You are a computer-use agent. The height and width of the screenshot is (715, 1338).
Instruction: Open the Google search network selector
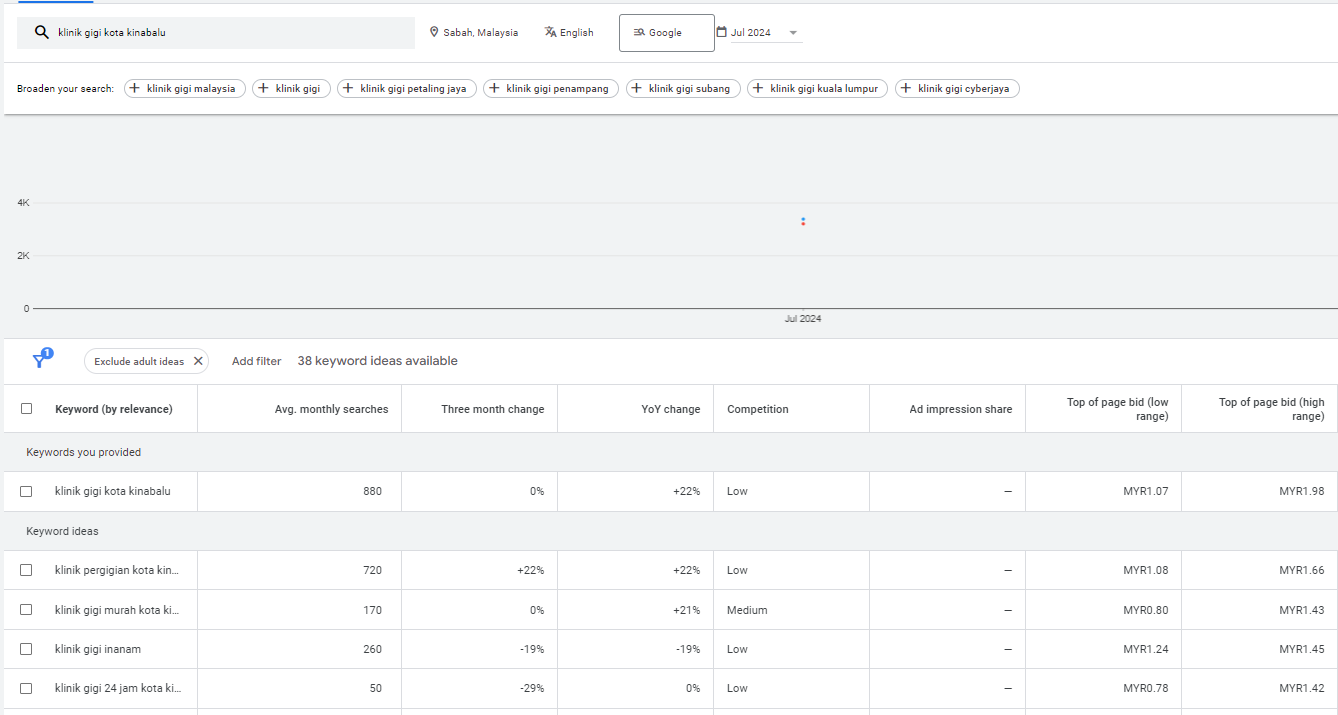(x=666, y=33)
